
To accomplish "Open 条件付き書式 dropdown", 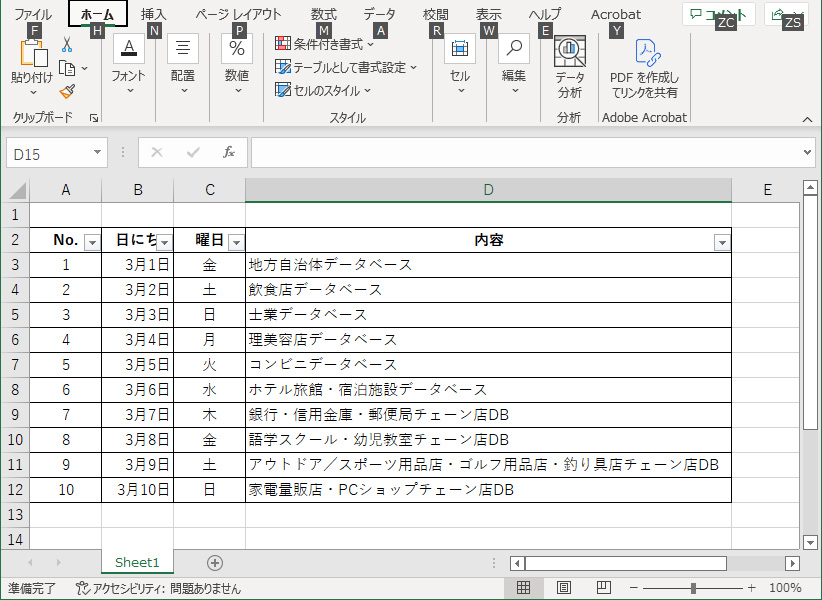I will (325, 44).
